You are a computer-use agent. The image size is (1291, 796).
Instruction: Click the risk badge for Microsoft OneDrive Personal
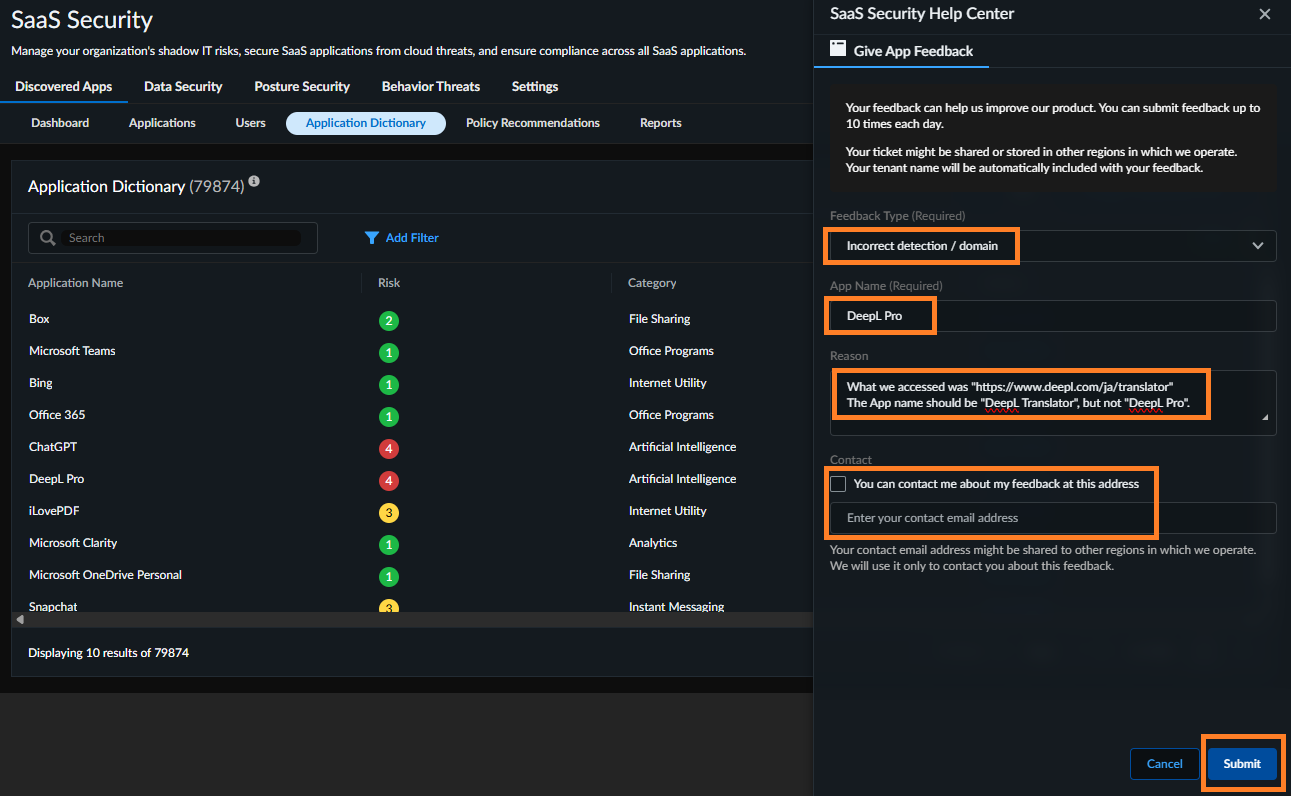click(x=389, y=577)
